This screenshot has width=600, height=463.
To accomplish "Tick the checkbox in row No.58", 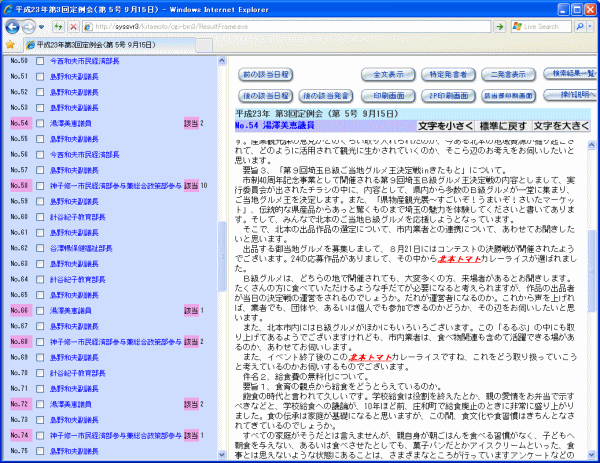I will click(40, 186).
